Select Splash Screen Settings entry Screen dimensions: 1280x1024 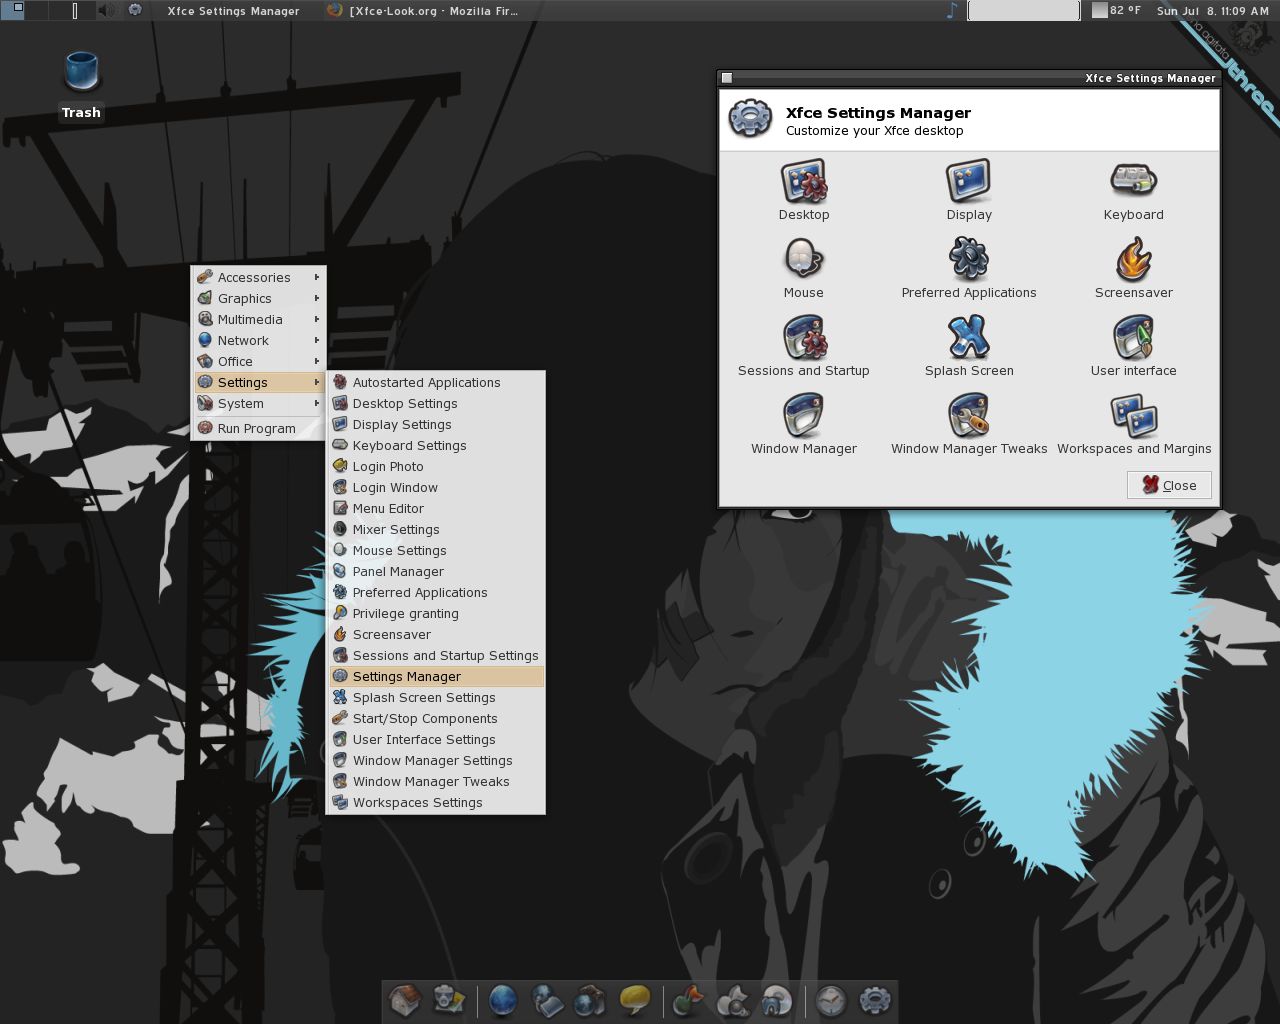[436, 697]
